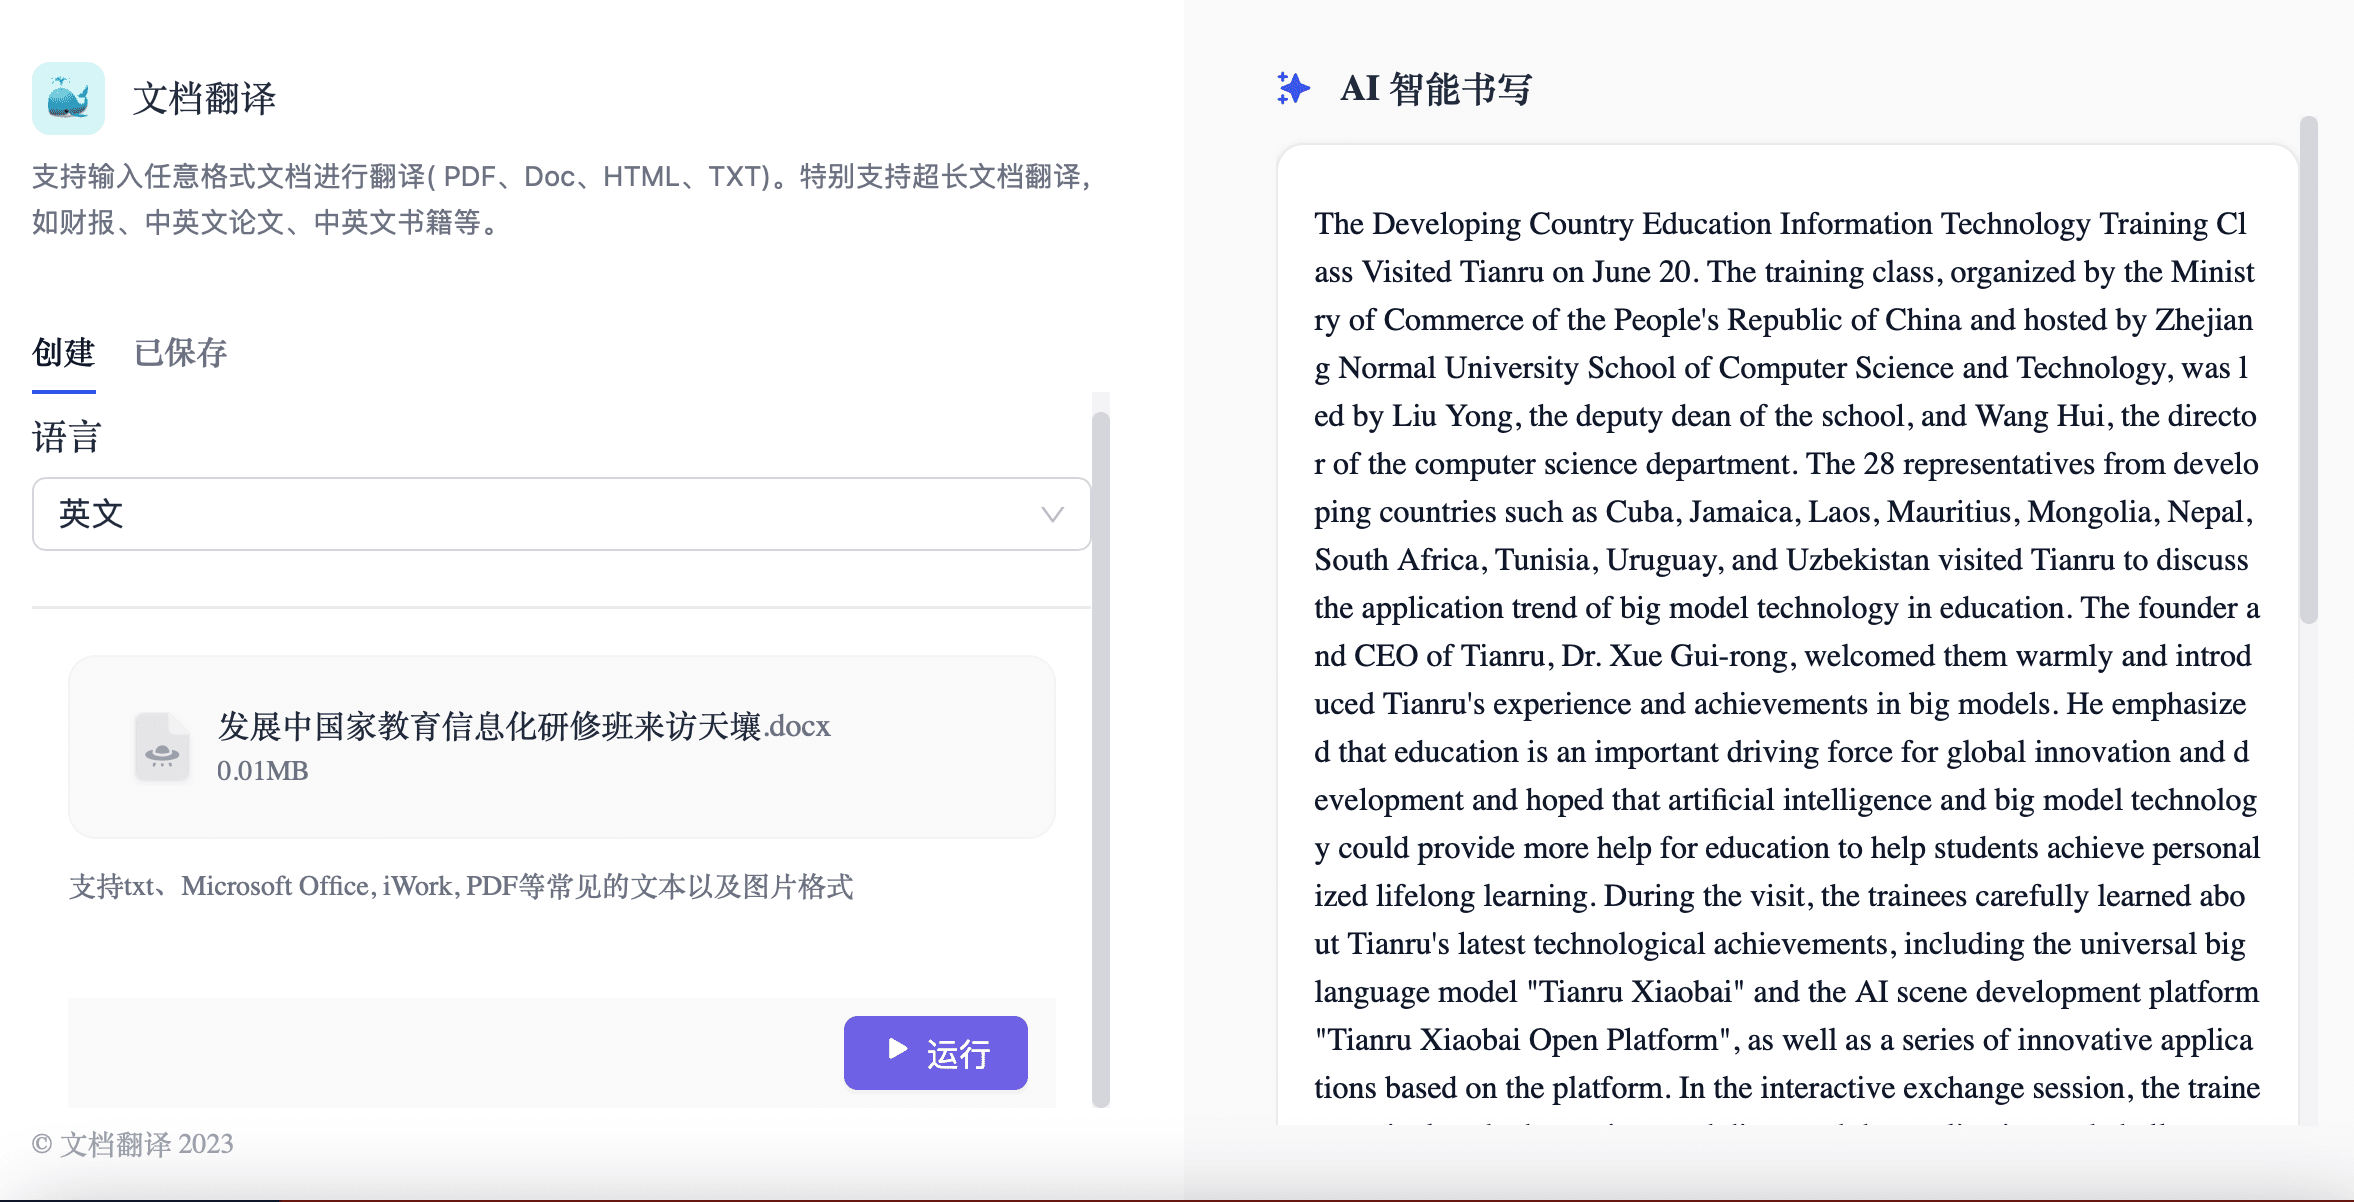Screen dimensions: 2354x1202
Task: Click the supported formats hint text
Action: (461, 887)
